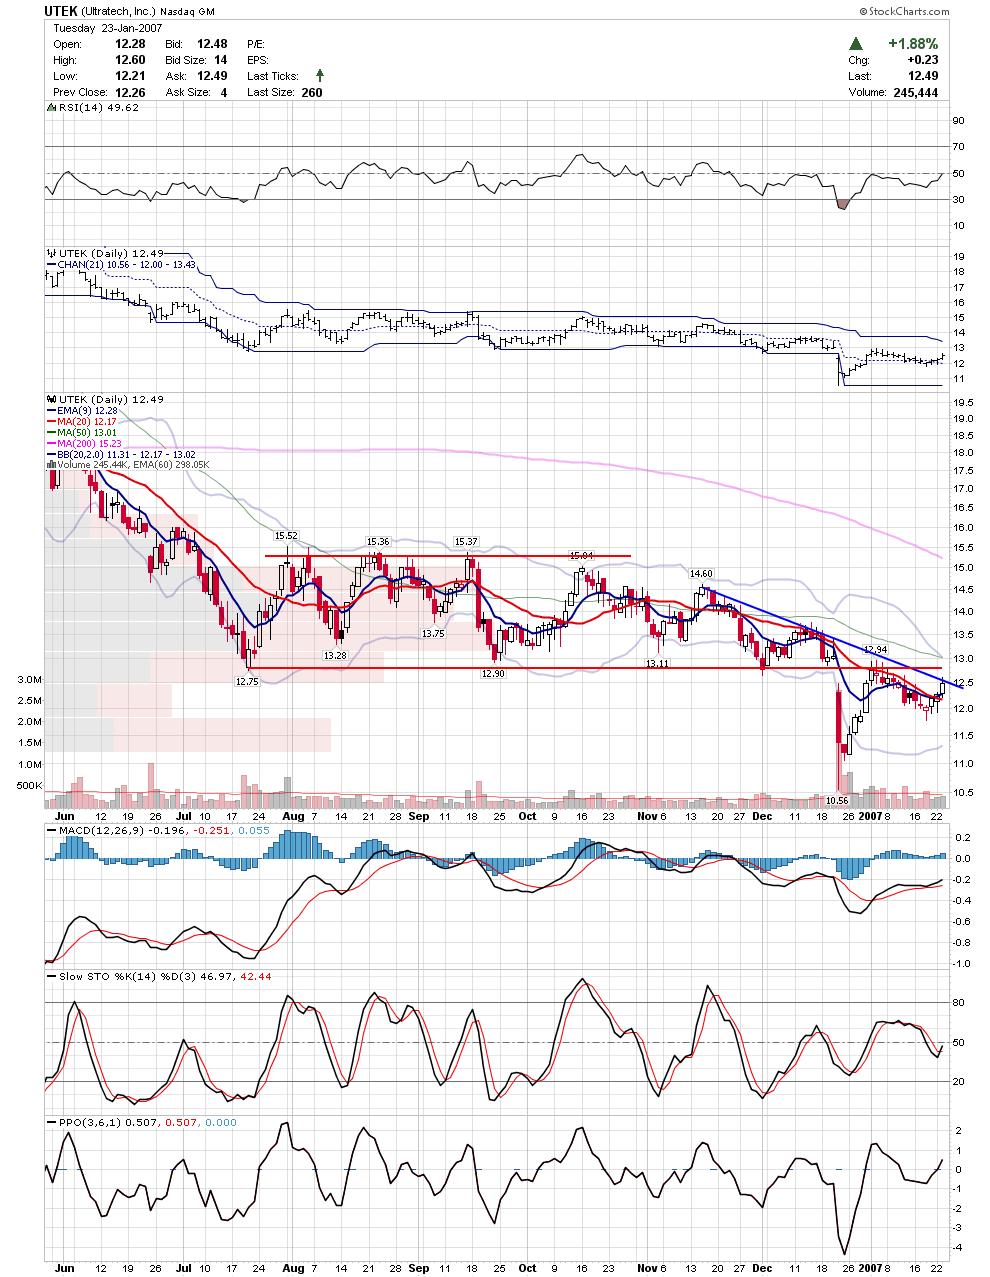This screenshot has width=990, height=1277.
Task: Click the Bid value 12.48
Action: pos(212,44)
